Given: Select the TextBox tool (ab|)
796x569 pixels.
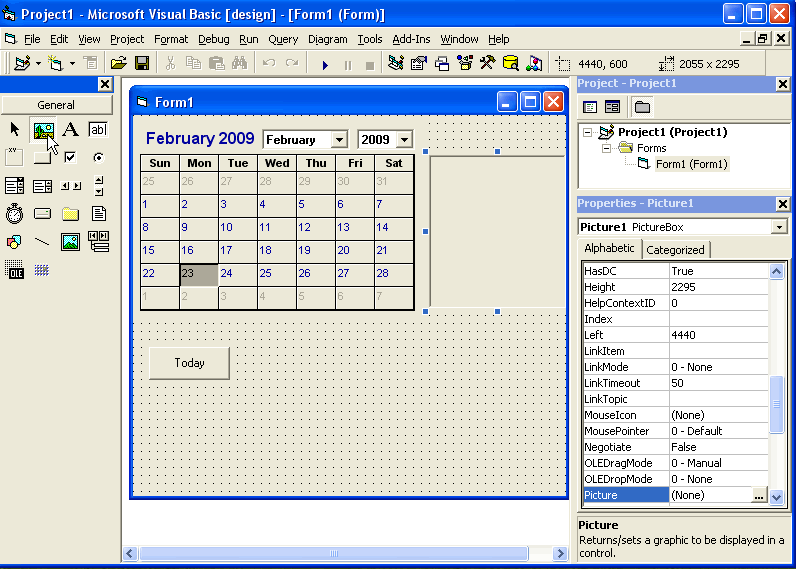Looking at the screenshot, I should pos(98,129).
